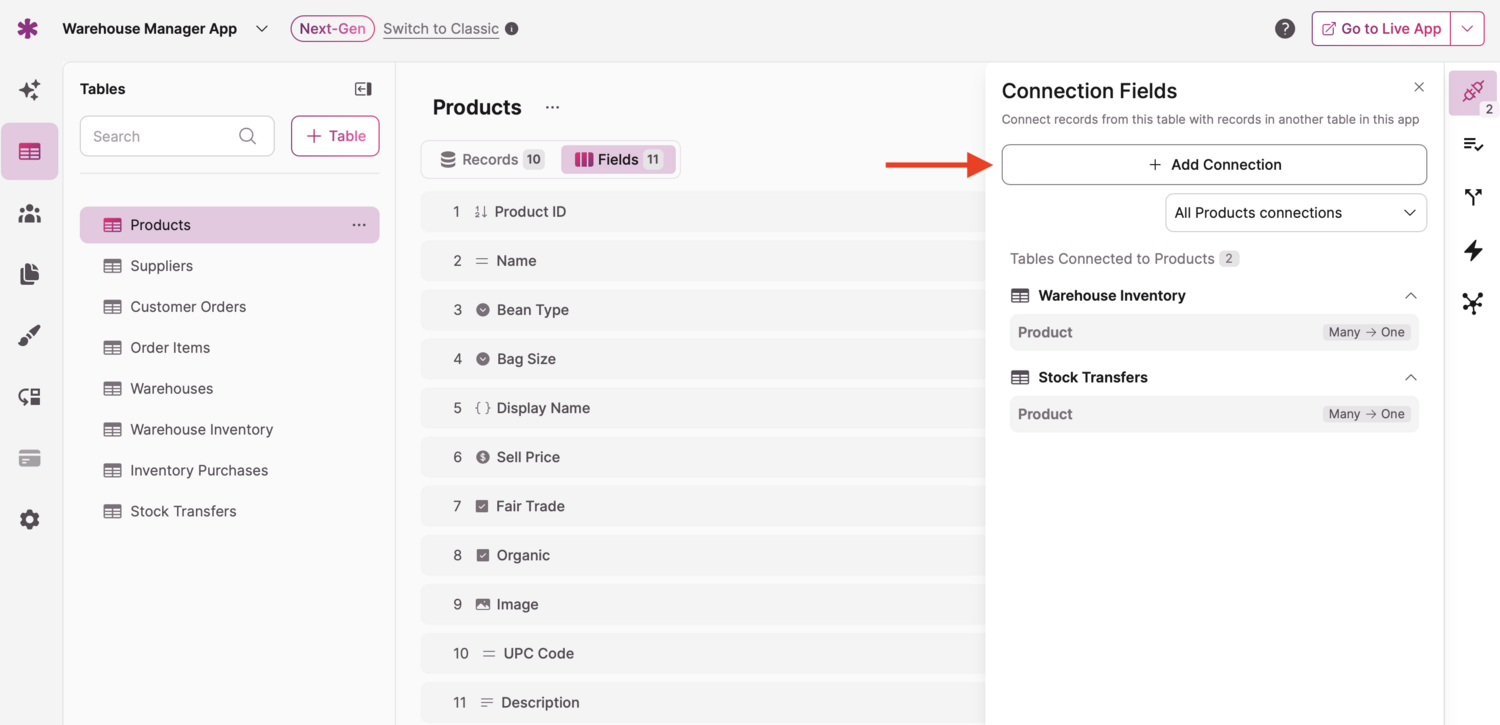Viewport: 1500px width, 725px height.
Task: Open the Themes paintbrush icon
Action: [x=29, y=336]
